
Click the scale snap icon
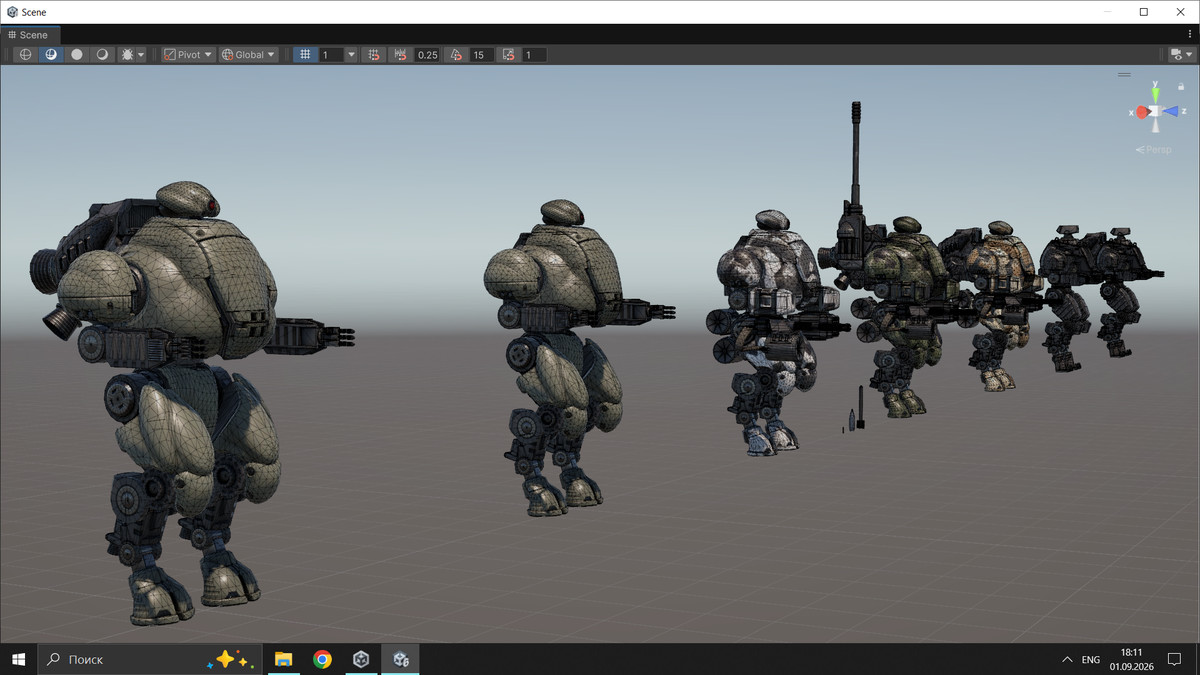point(509,55)
